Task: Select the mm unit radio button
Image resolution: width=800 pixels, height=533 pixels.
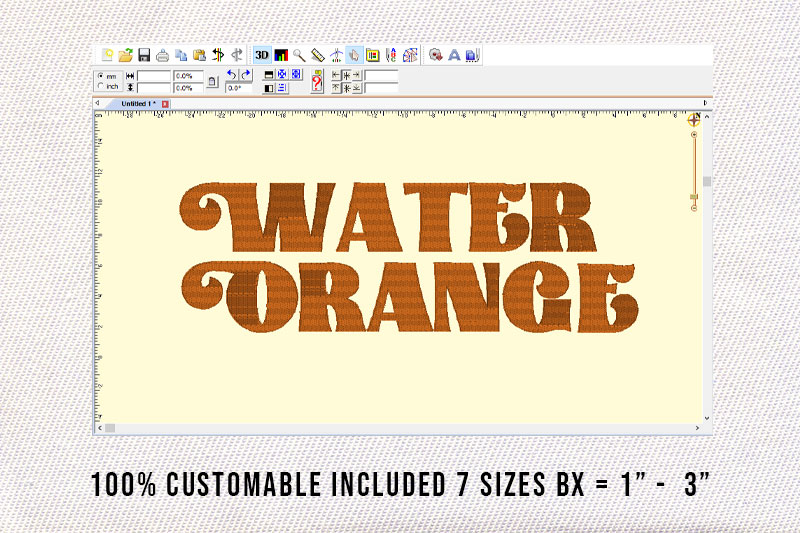Action: coord(101,75)
